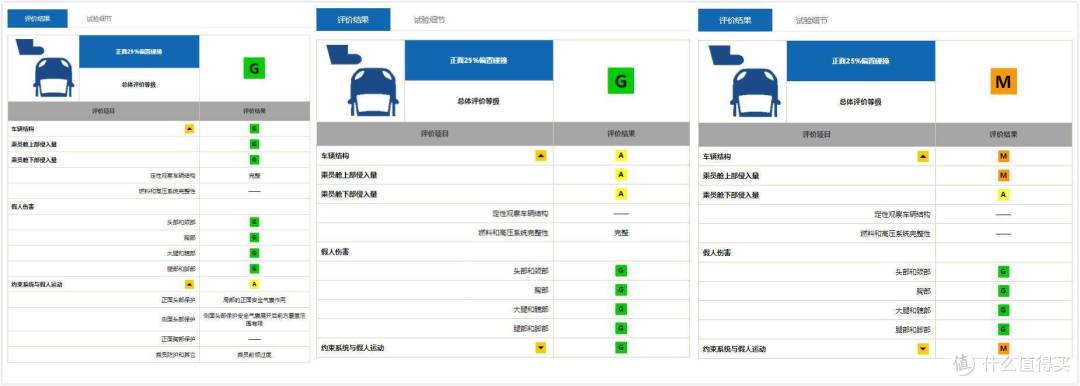Screen dimensions: 1080x386
Task: Select 评价结果 tab in the middle panel
Action: [353, 19]
